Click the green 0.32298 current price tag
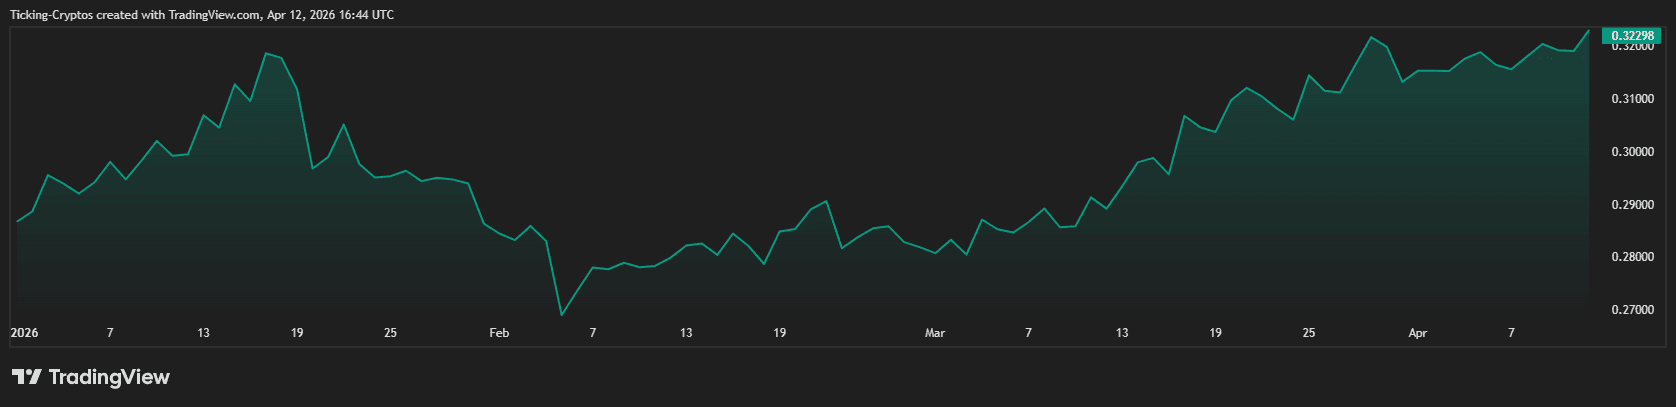The image size is (1676, 407). (1632, 36)
